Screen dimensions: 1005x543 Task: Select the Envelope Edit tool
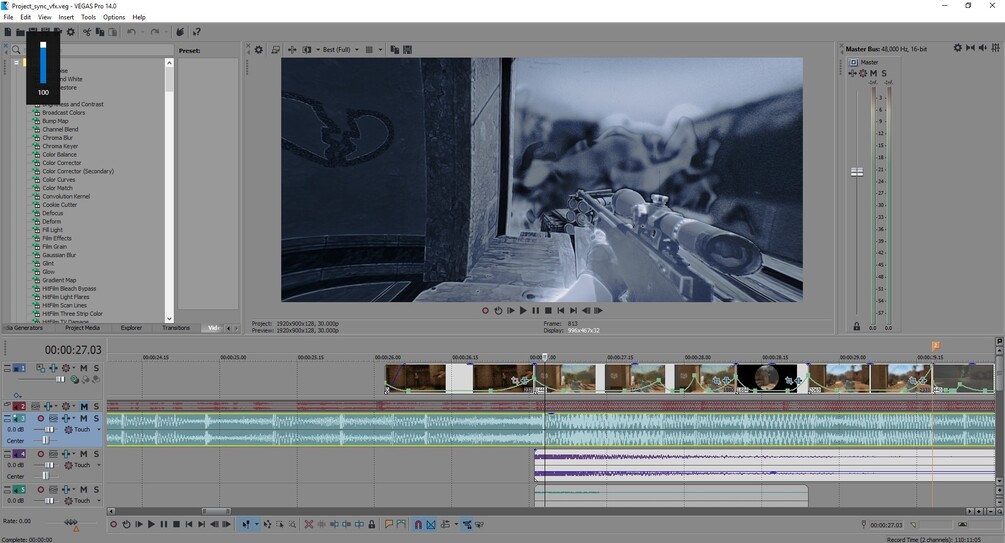pyautogui.click(x=267, y=524)
